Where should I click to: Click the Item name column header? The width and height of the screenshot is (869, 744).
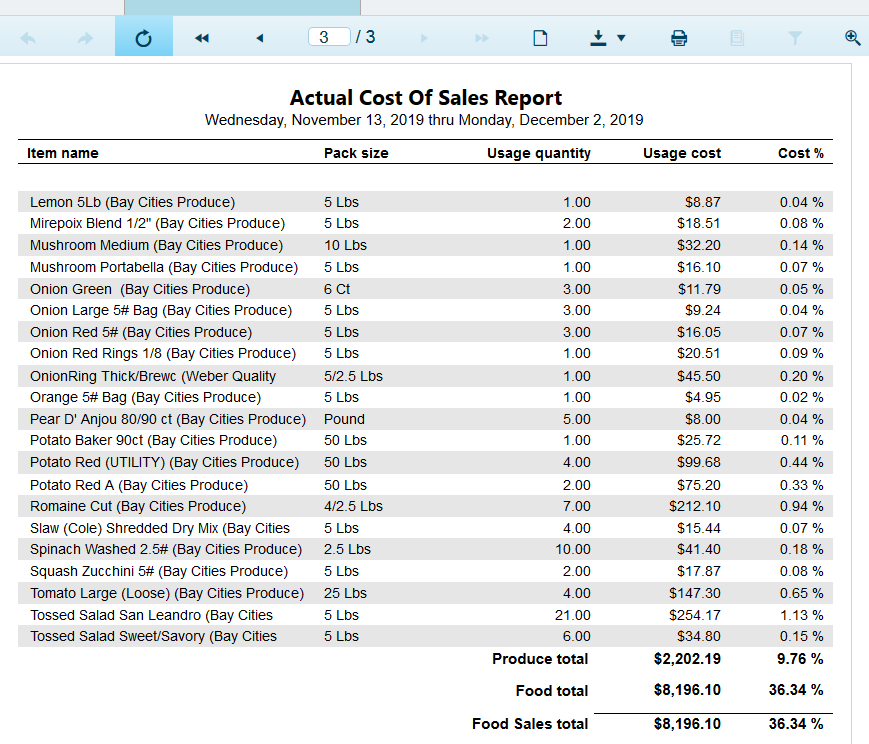click(x=62, y=153)
